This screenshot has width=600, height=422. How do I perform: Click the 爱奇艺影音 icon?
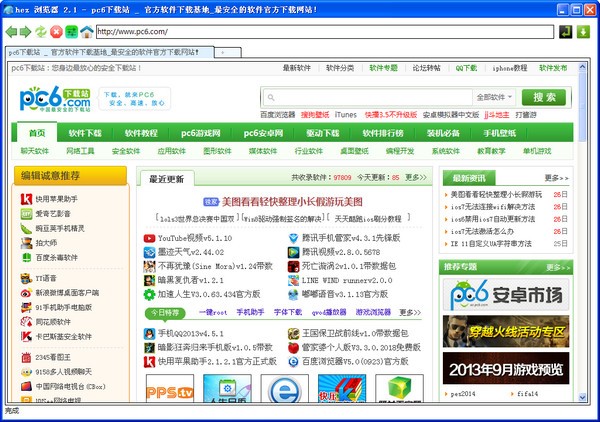pyautogui.click(x=26, y=214)
